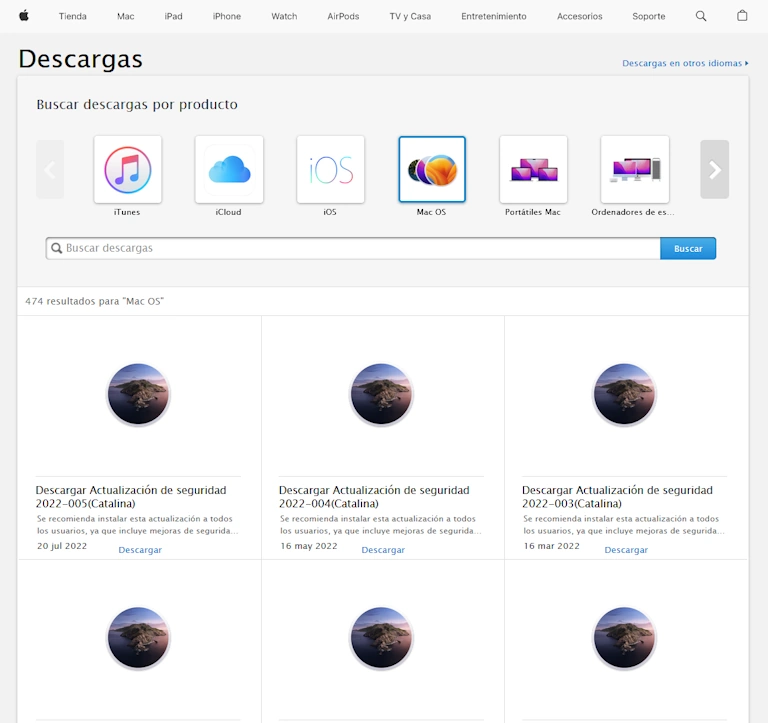
Task: Focus the Buscar descargas search field
Action: click(353, 248)
